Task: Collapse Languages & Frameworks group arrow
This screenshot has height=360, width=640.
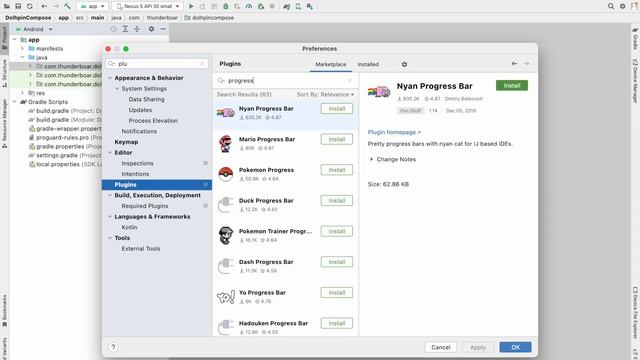Action: (x=110, y=216)
